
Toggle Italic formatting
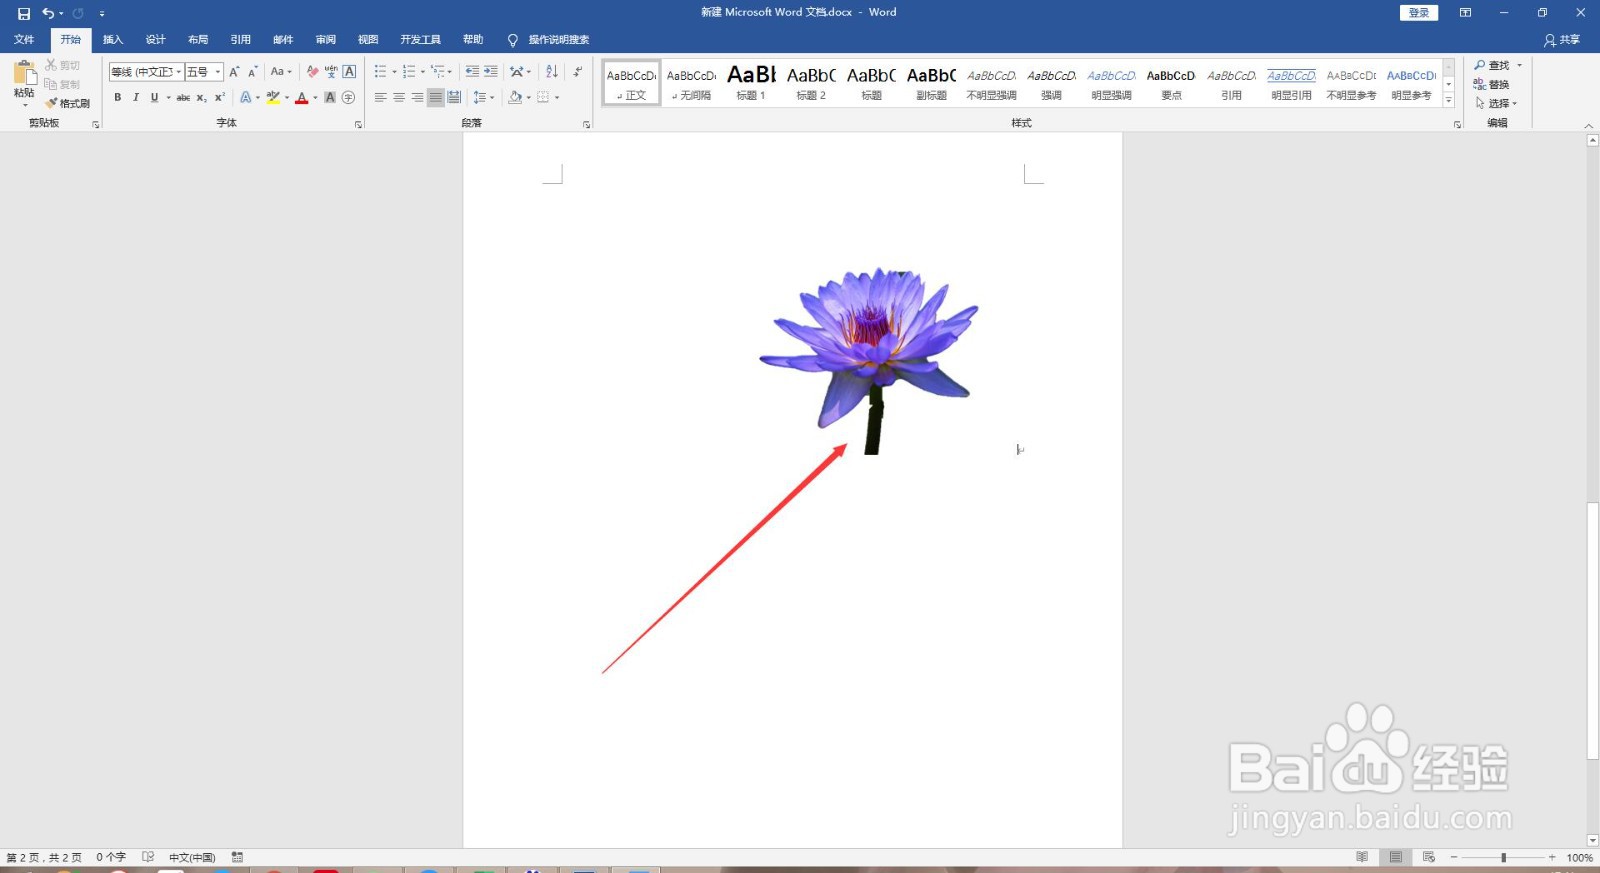click(x=135, y=98)
